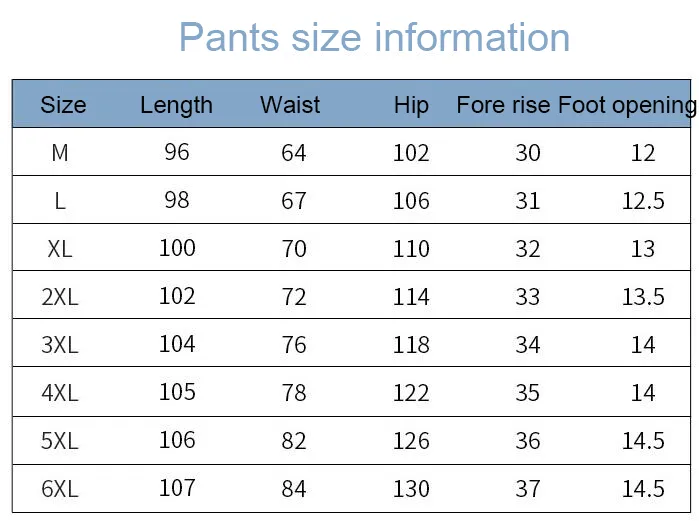
Task: Select the Fore rise column header
Action: tap(503, 105)
